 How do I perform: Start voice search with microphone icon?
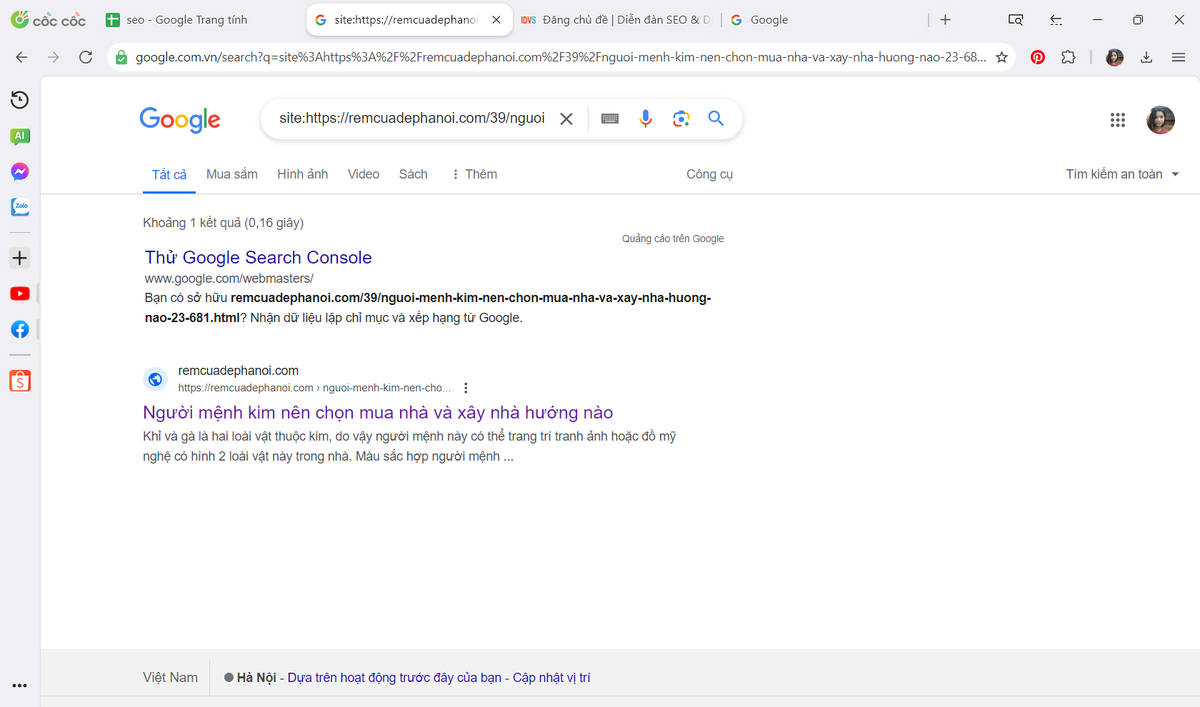pyautogui.click(x=646, y=118)
